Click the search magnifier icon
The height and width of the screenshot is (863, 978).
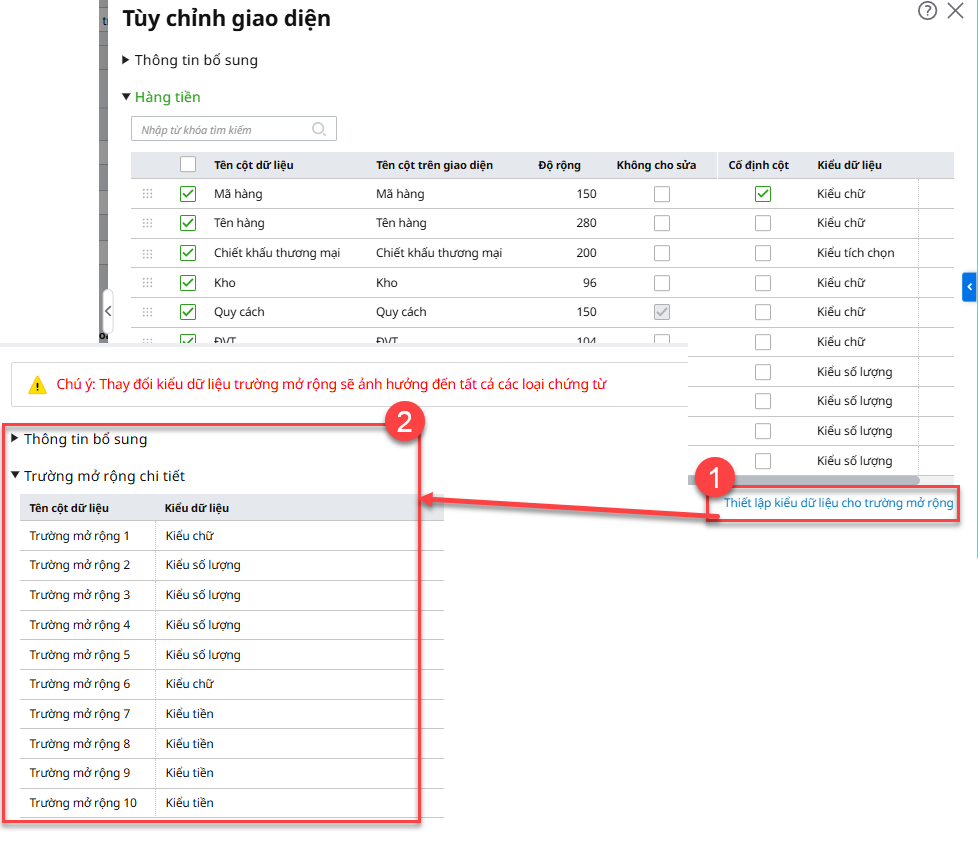pyautogui.click(x=319, y=129)
